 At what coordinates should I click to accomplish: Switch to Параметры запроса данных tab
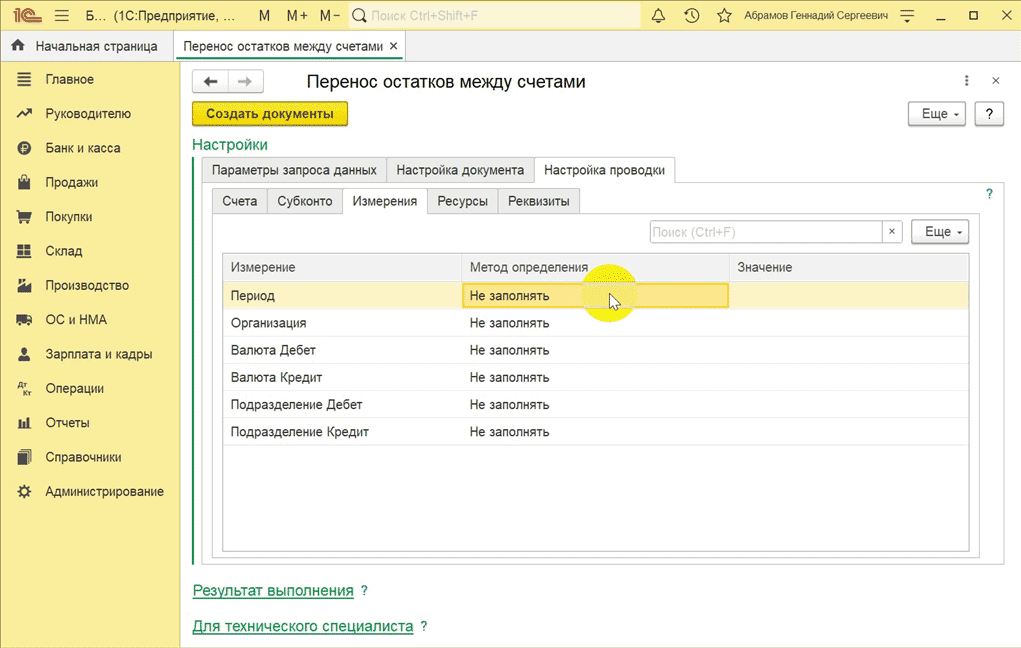(293, 170)
